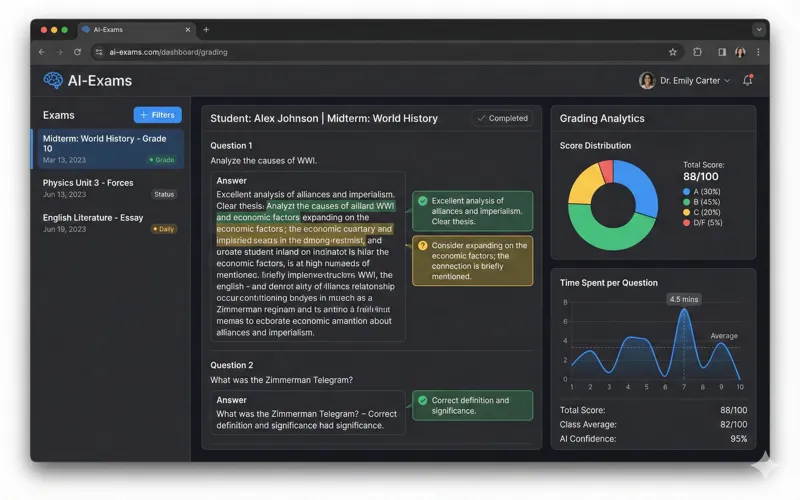The height and width of the screenshot is (500, 800).
Task: Reload the page with refresh icon
Action: click(78, 52)
